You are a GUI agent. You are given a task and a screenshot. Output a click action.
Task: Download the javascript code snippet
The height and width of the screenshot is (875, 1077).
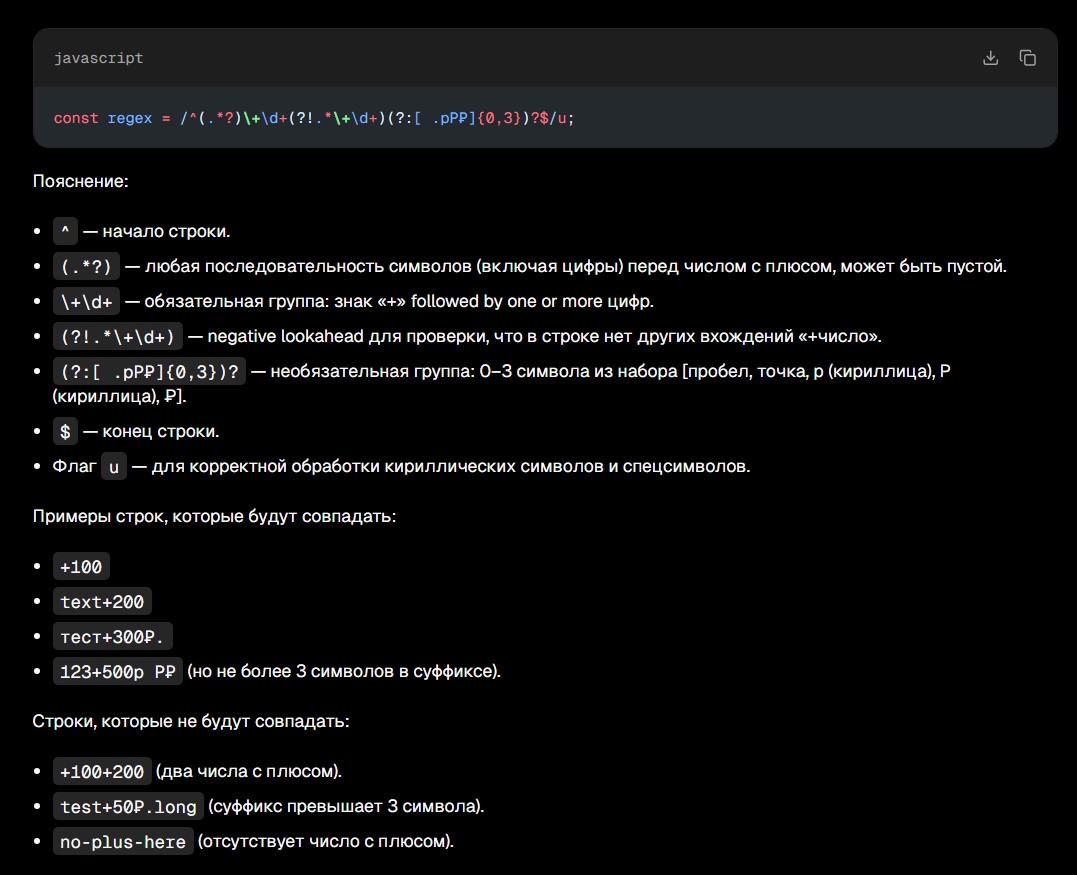pos(990,58)
